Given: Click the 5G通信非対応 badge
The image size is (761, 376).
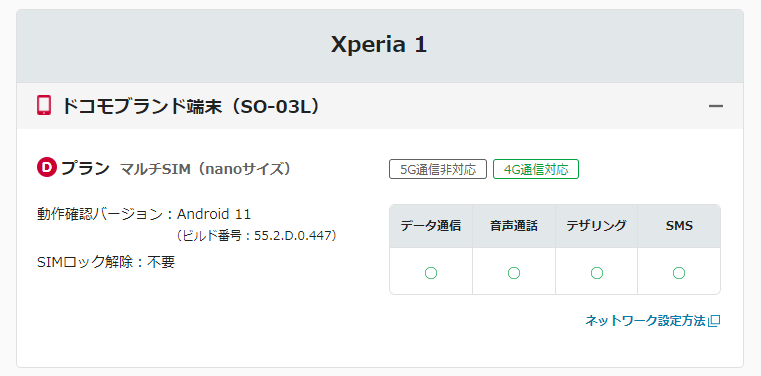Looking at the screenshot, I should 438,169.
